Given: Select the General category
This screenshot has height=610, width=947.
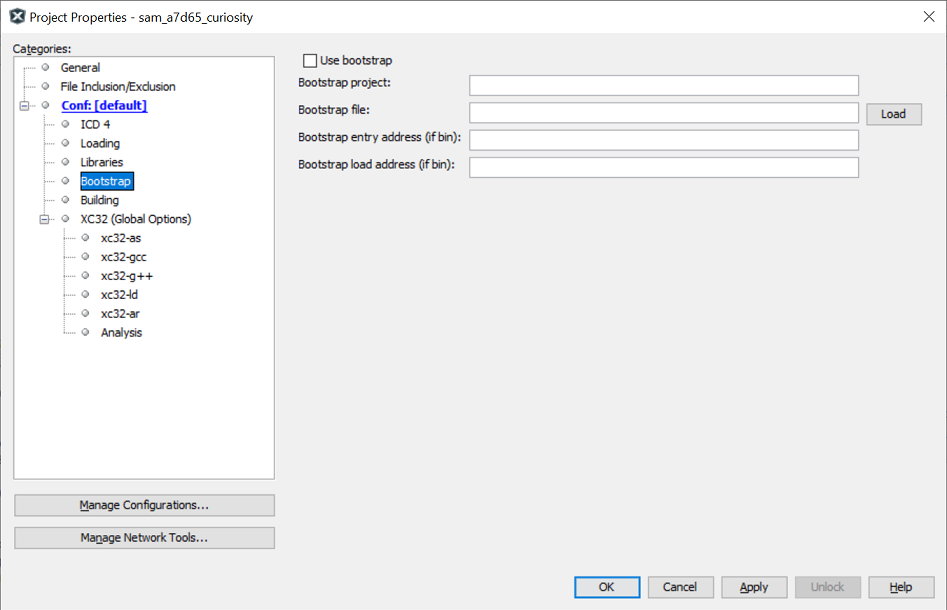Looking at the screenshot, I should pos(80,68).
